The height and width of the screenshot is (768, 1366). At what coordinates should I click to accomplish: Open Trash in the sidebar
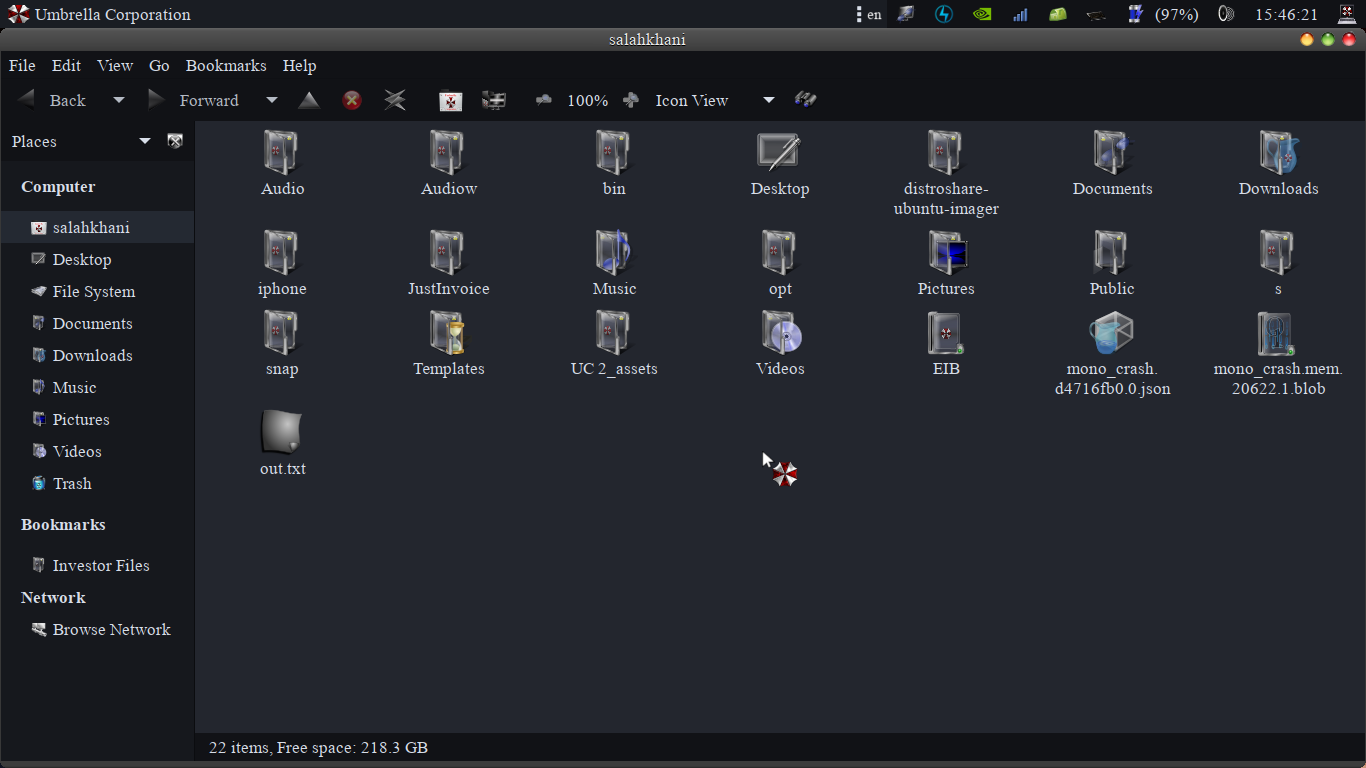[97, 483]
